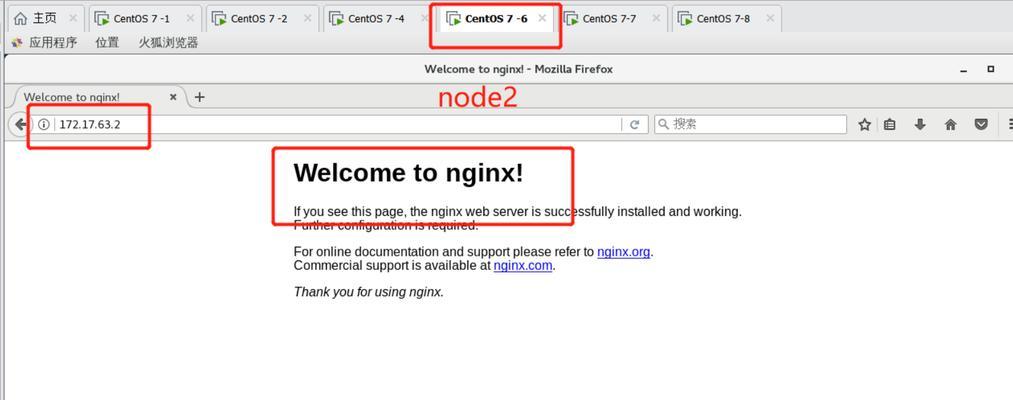Close the CentOS 7 -2 VM tab
1013x400 pixels.
tap(308, 18)
